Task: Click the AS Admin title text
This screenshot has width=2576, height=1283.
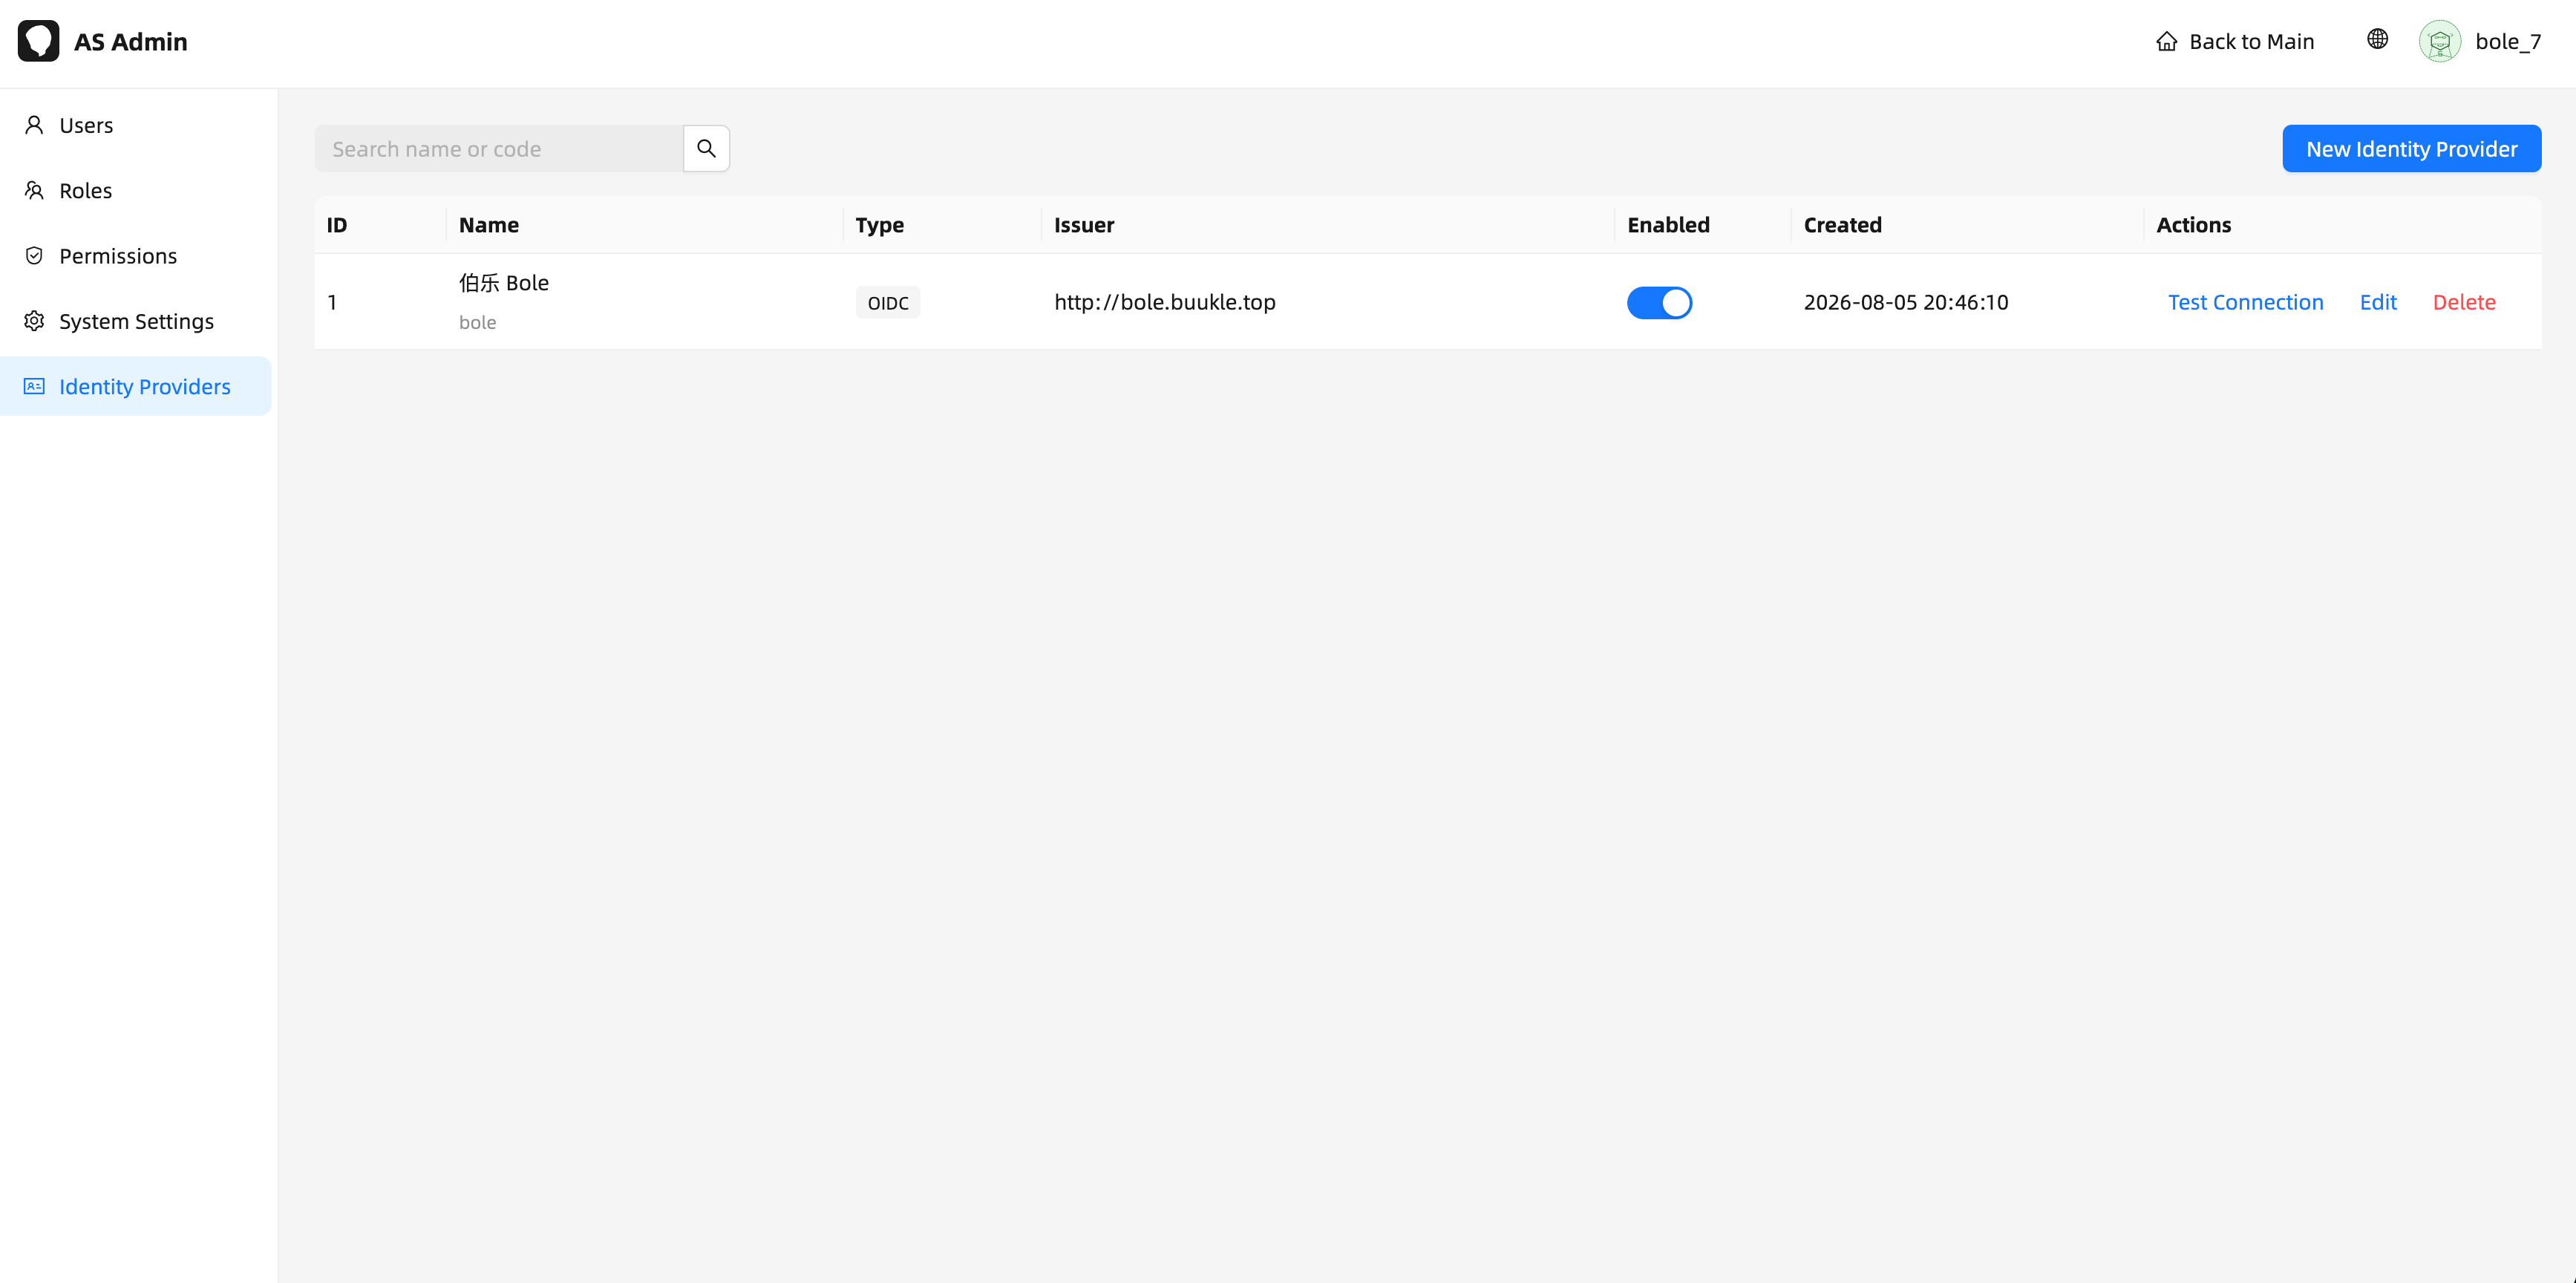Action: (131, 42)
